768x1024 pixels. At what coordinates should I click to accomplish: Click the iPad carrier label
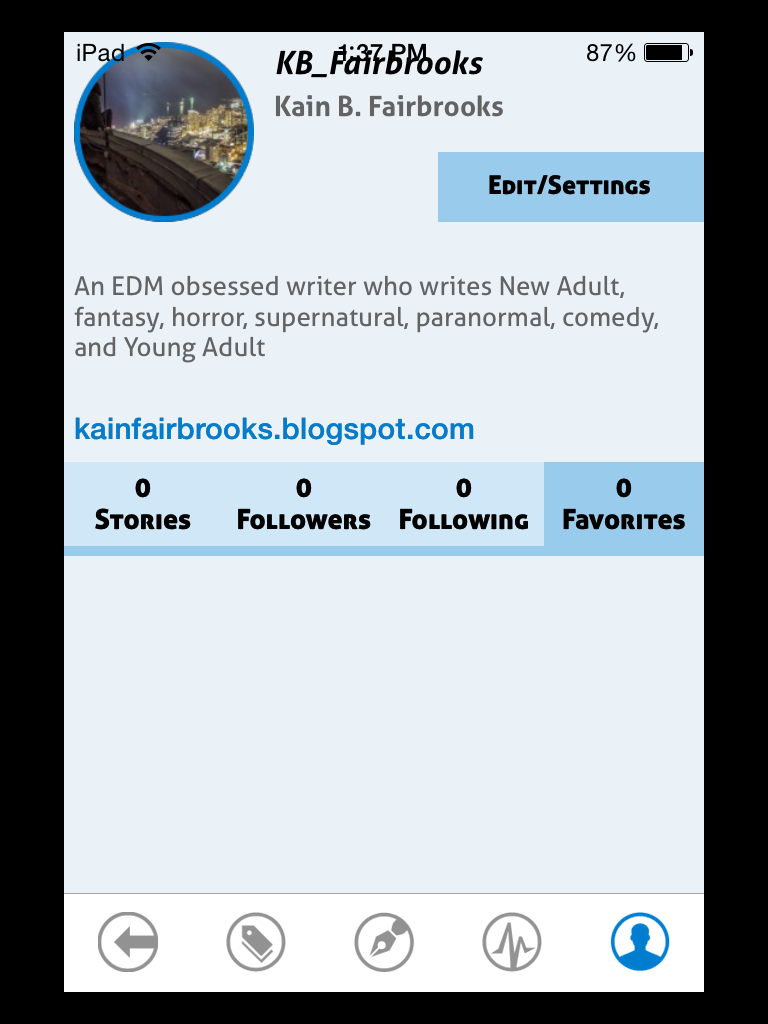coord(100,52)
